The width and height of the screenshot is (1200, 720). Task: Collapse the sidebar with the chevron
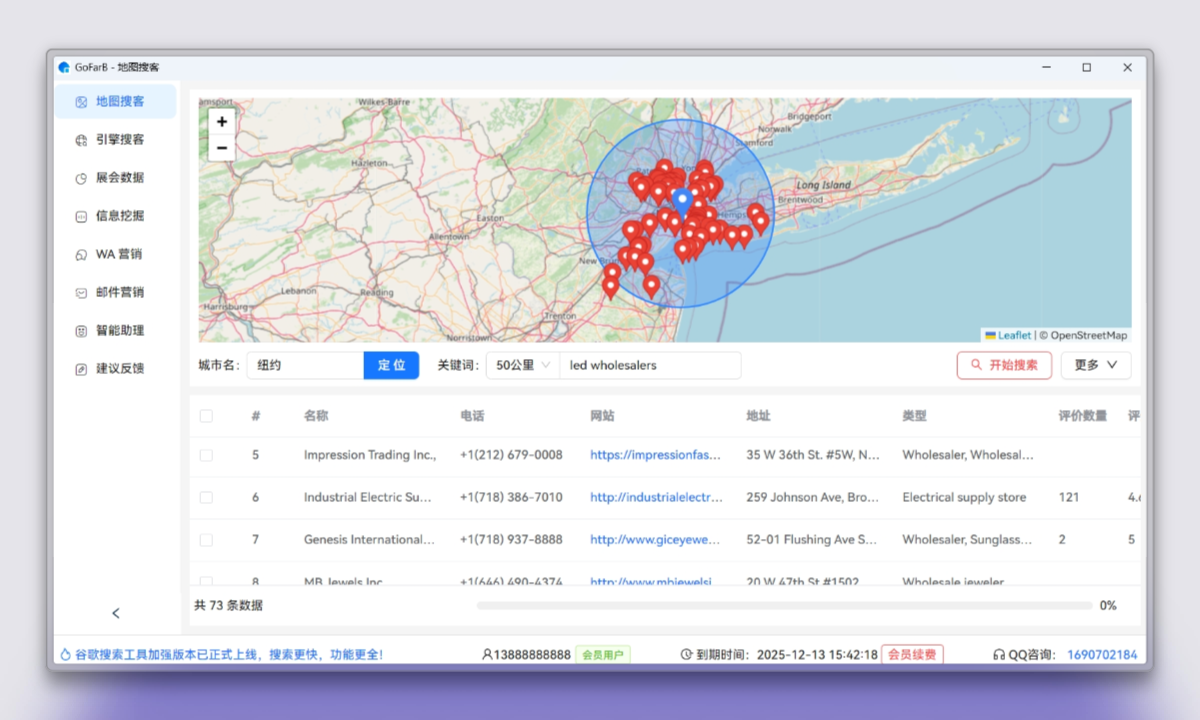point(116,613)
